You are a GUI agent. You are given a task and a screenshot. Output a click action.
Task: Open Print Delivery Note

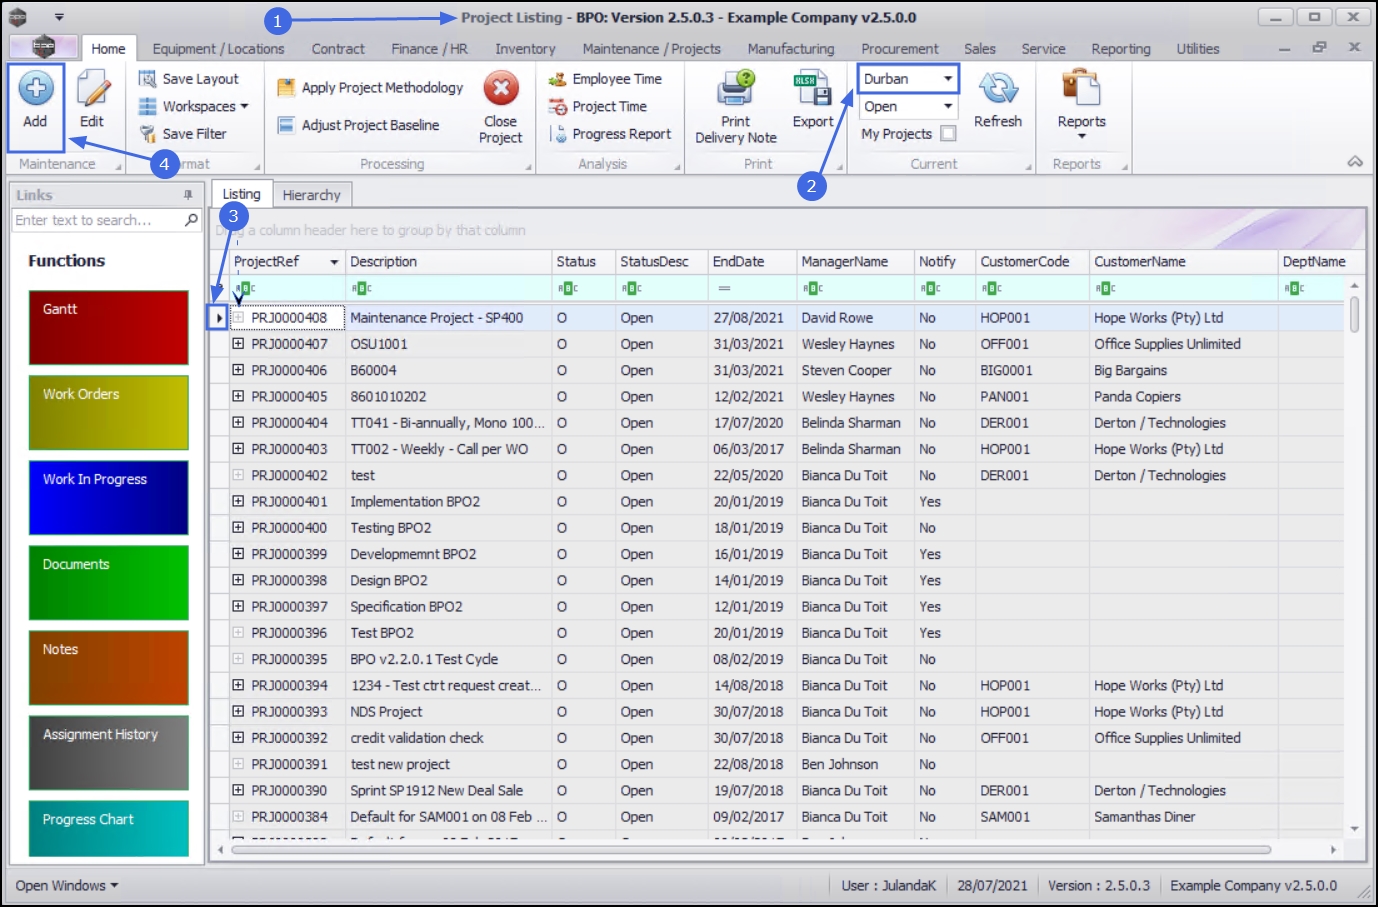pyautogui.click(x=735, y=90)
